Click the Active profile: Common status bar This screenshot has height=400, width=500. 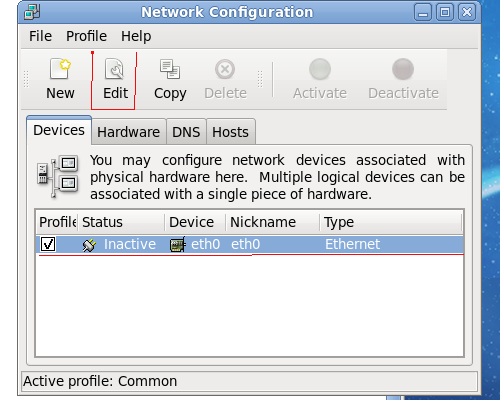(249, 381)
